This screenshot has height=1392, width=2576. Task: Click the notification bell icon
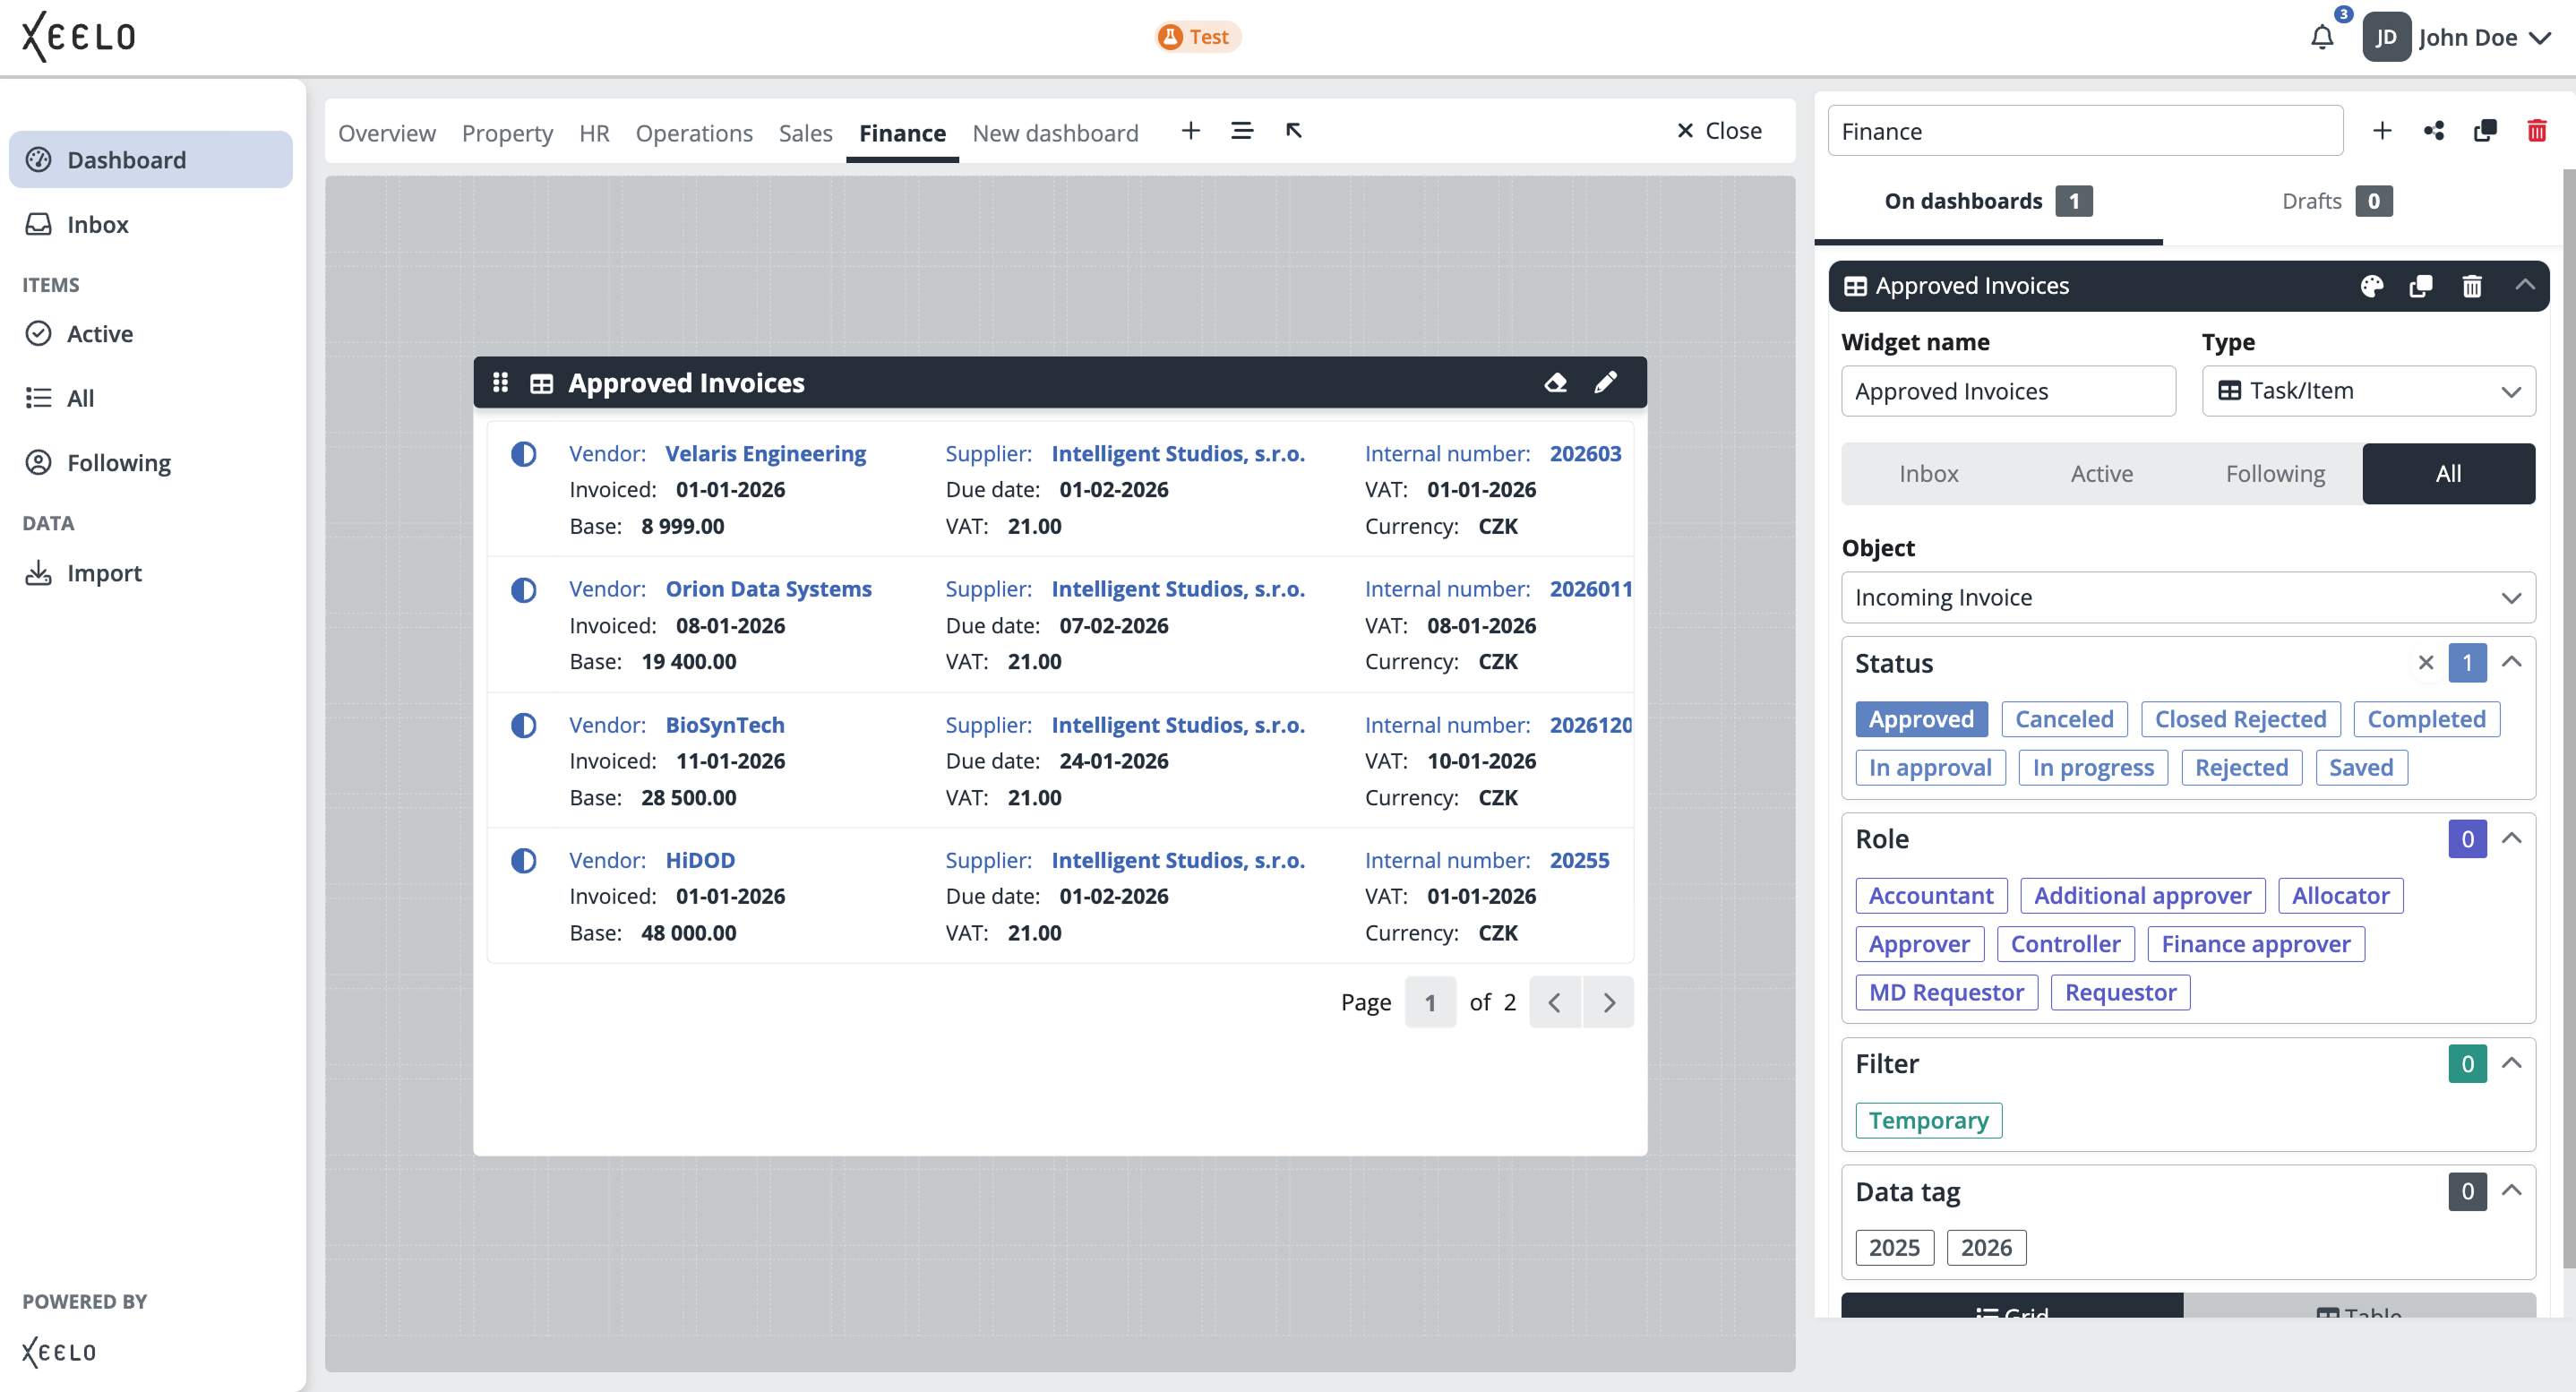tap(2321, 38)
